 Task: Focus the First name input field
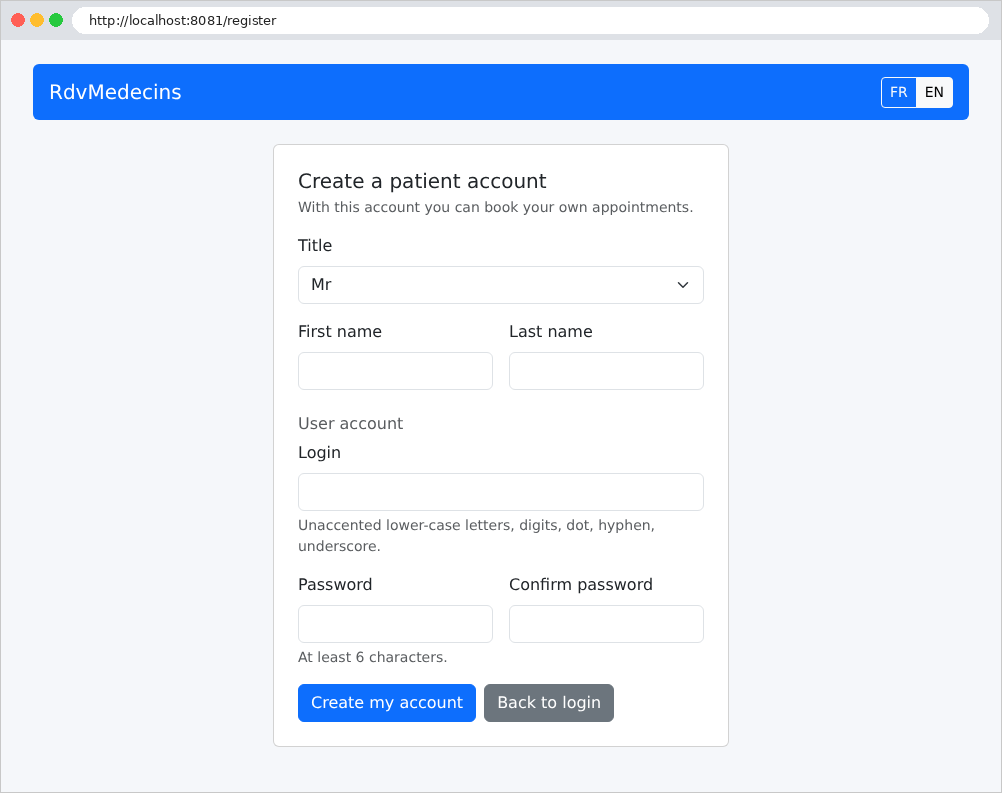tap(395, 371)
